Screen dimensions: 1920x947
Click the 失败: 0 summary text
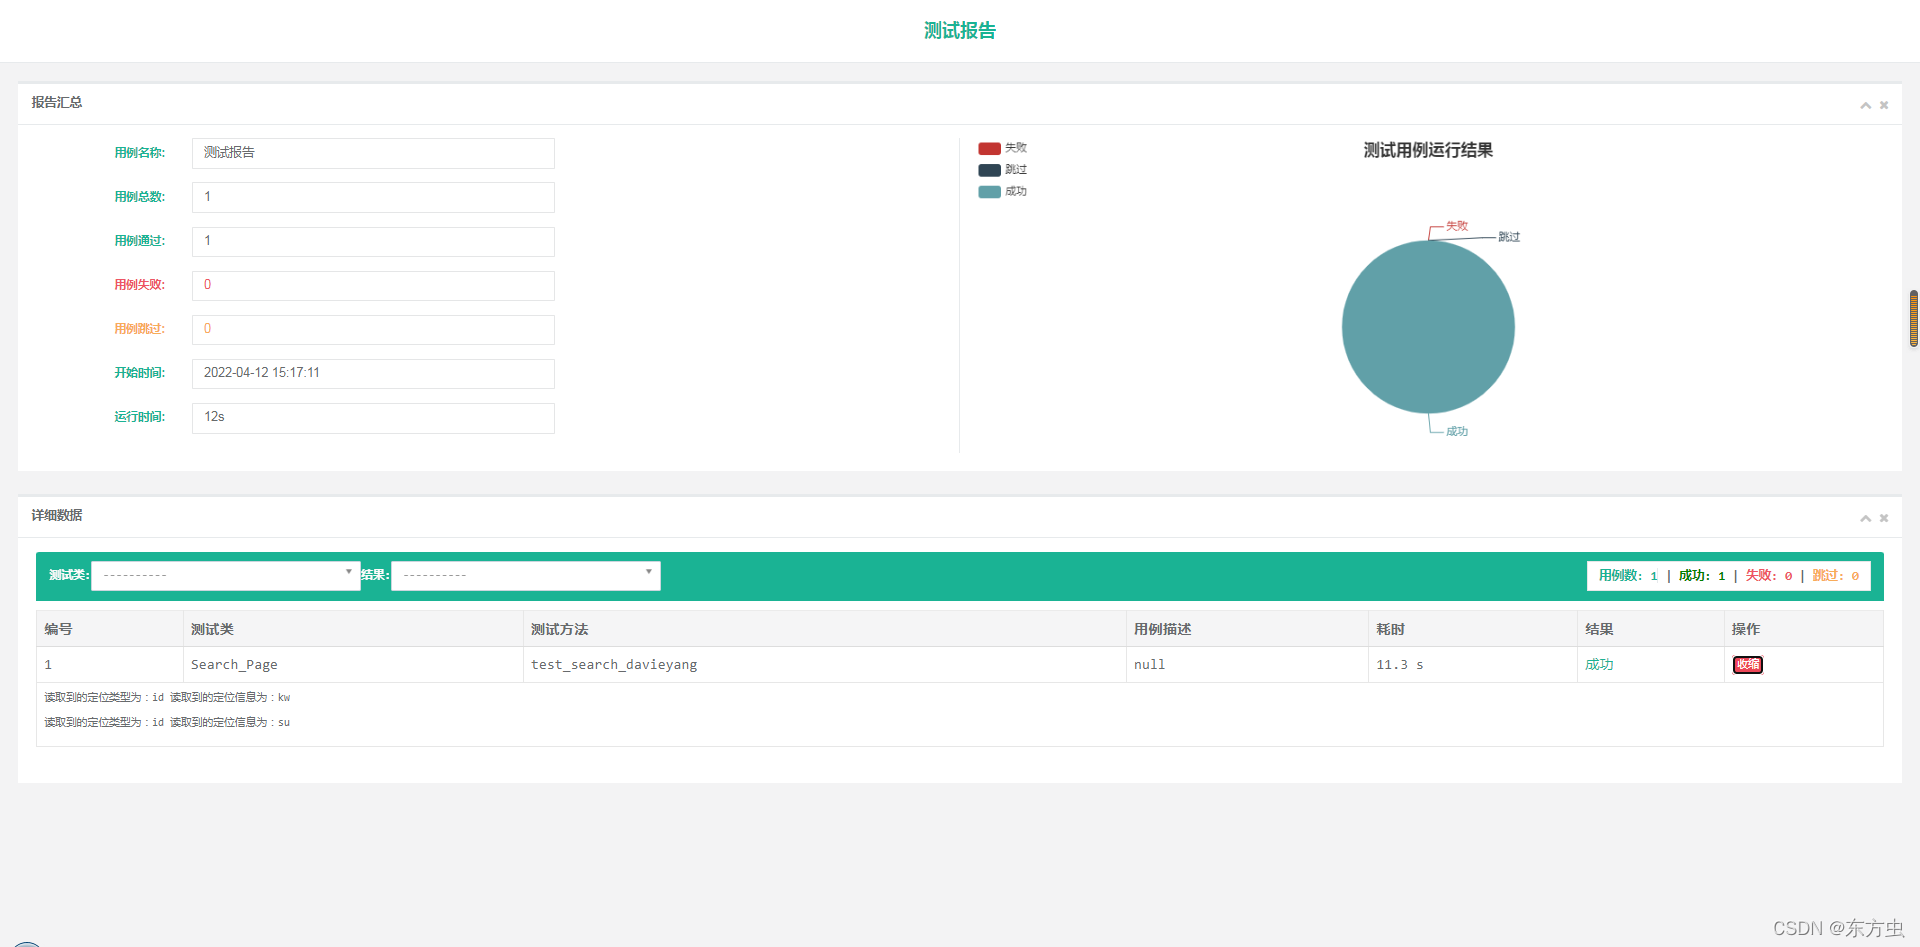pos(1769,576)
